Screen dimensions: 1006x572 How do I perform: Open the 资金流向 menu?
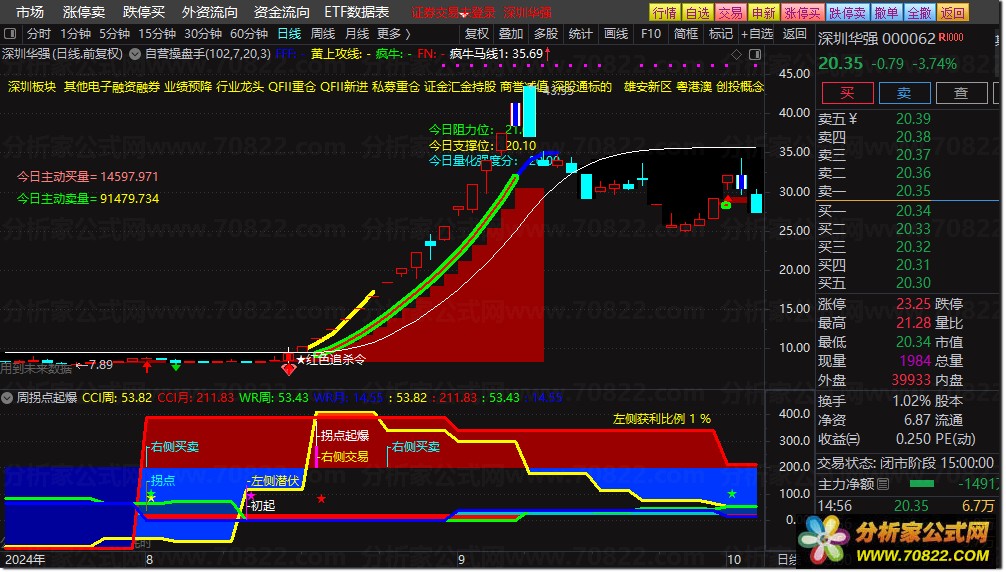coord(281,12)
